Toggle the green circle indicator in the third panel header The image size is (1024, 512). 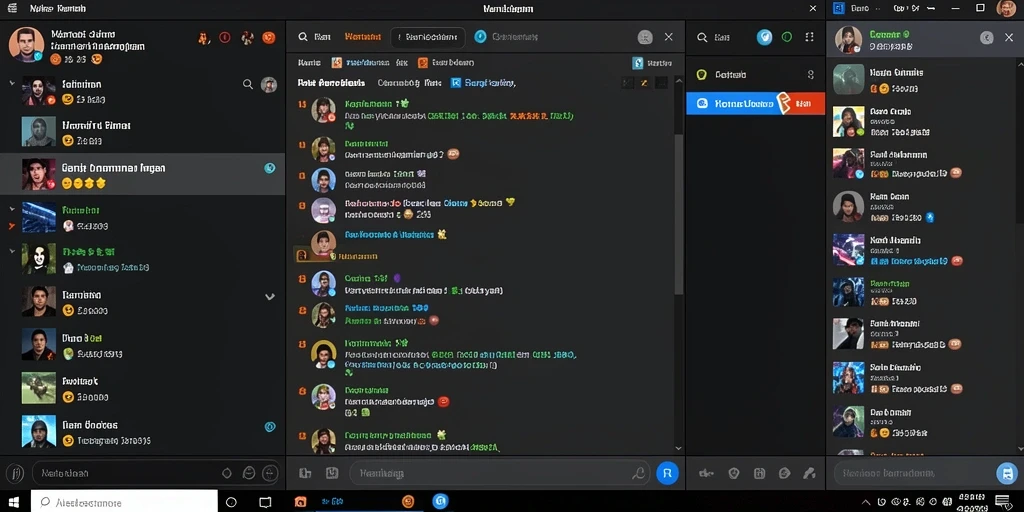[787, 37]
